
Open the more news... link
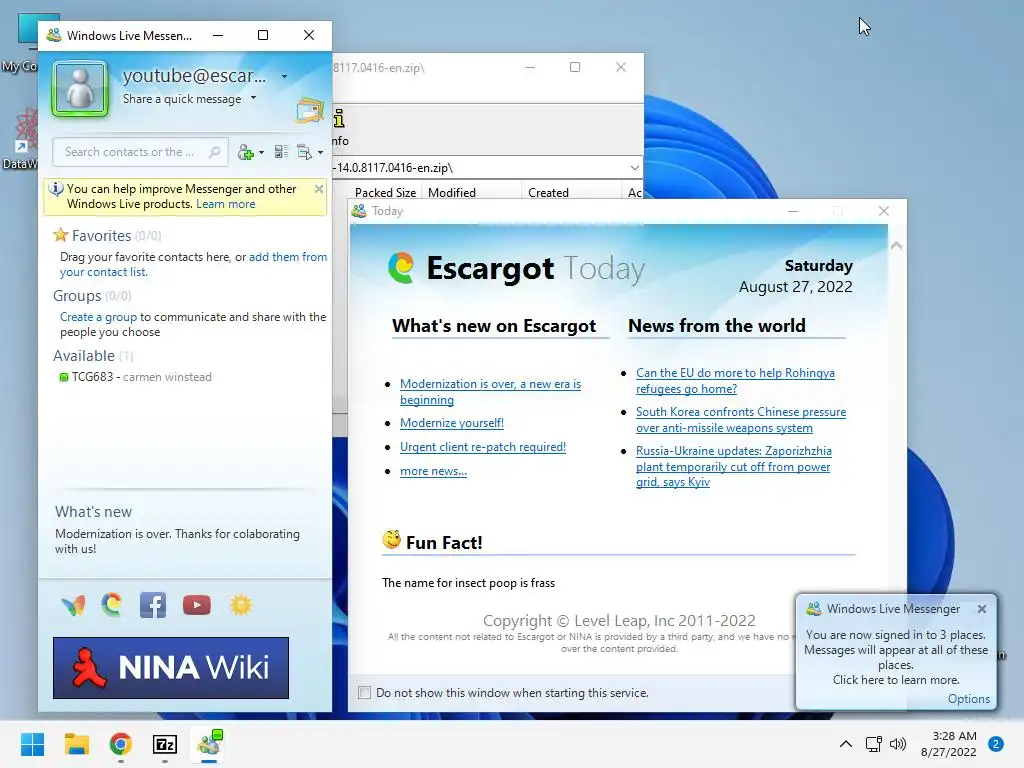pos(433,471)
